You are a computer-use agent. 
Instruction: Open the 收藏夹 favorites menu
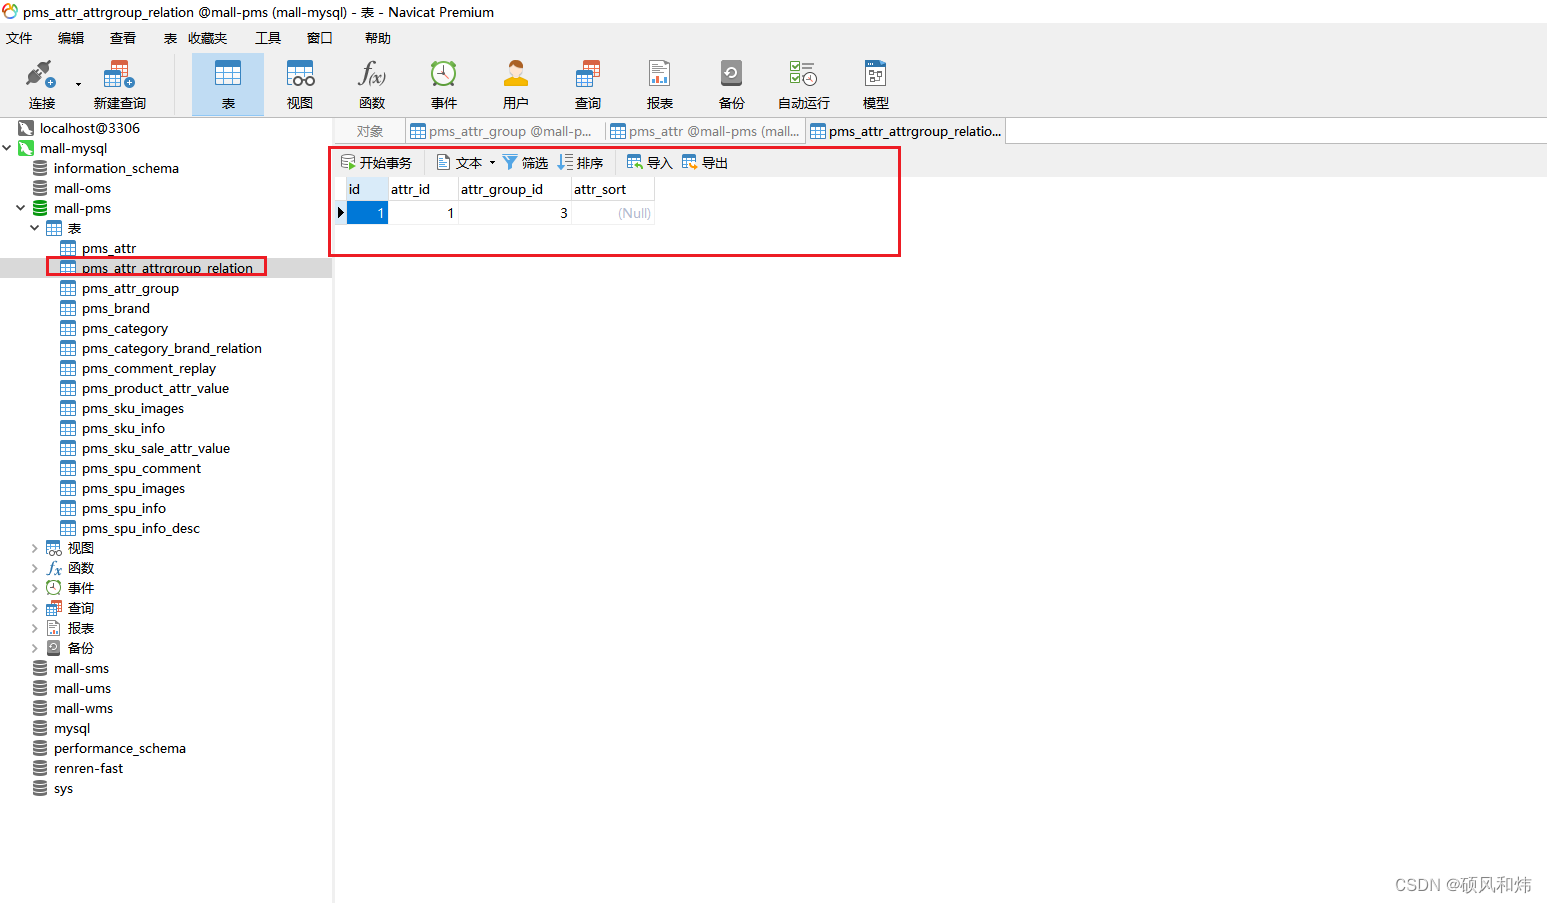click(207, 38)
